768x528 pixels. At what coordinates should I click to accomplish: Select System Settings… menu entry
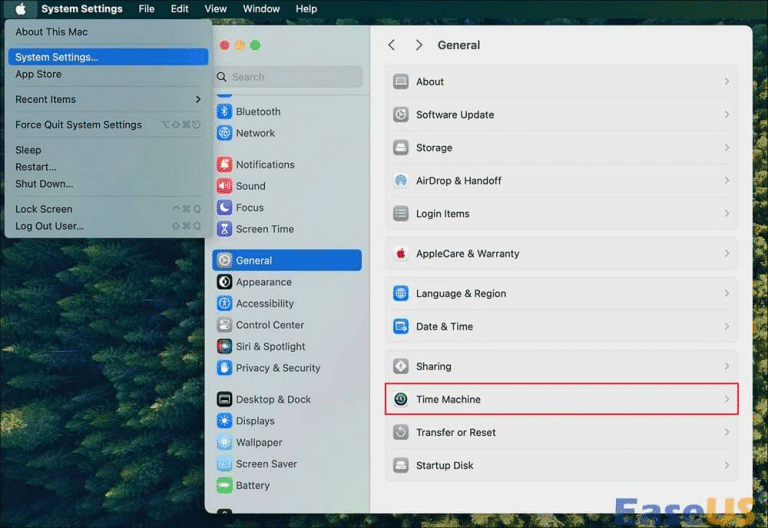(x=108, y=57)
